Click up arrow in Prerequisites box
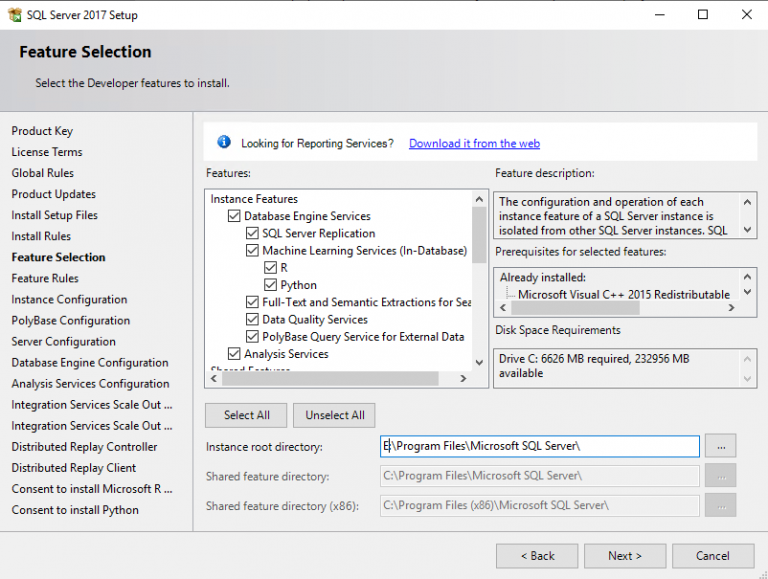 (747, 277)
